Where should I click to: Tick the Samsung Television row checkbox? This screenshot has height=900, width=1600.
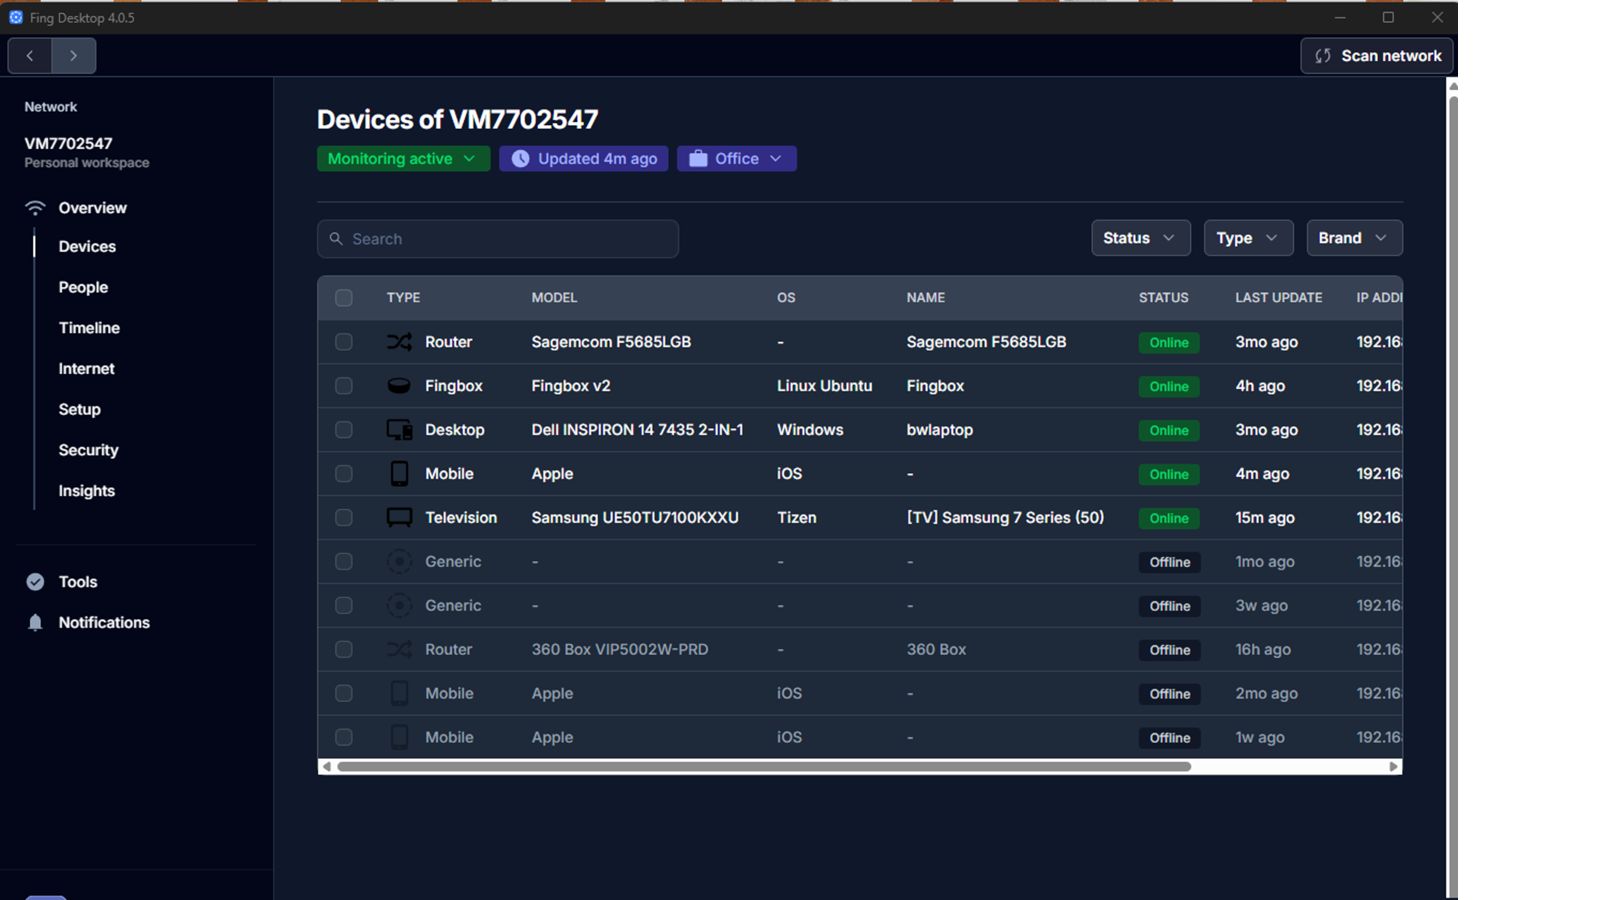(344, 518)
